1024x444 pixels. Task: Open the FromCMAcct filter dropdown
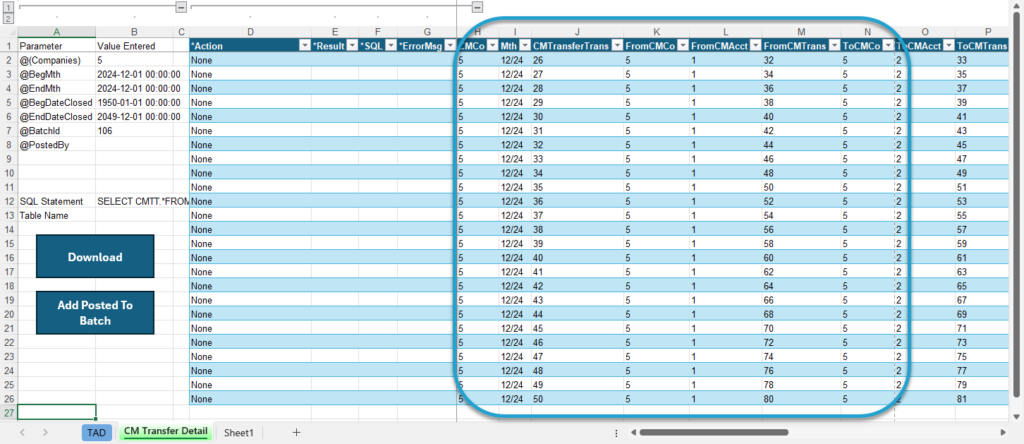tap(755, 46)
